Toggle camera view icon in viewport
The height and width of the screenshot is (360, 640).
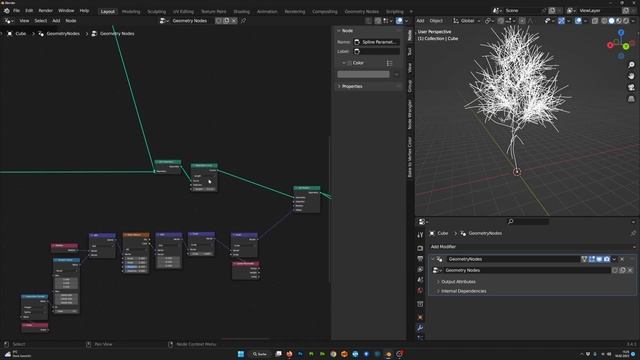tap(631, 87)
